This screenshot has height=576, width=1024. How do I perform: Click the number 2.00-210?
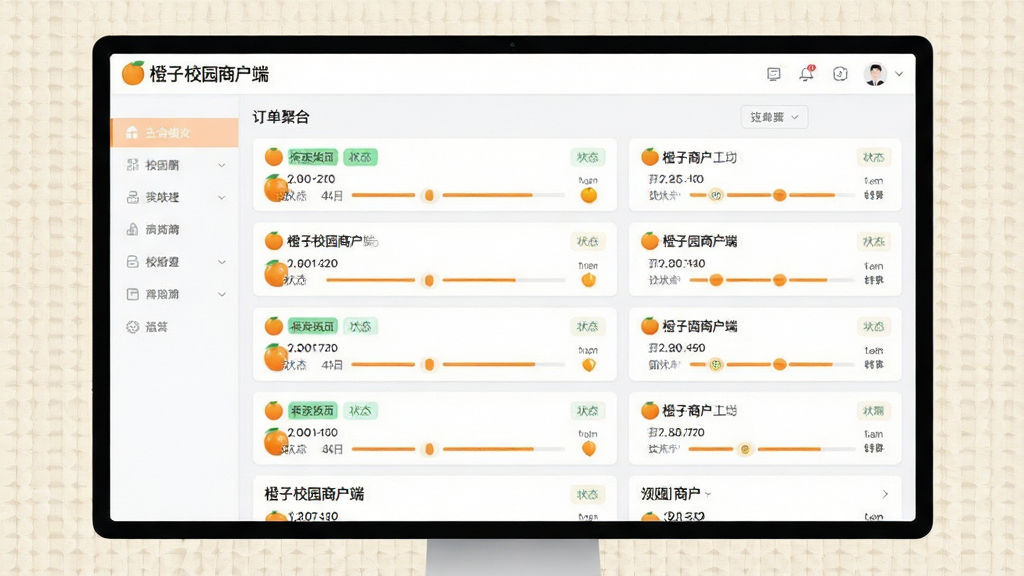[x=311, y=178]
